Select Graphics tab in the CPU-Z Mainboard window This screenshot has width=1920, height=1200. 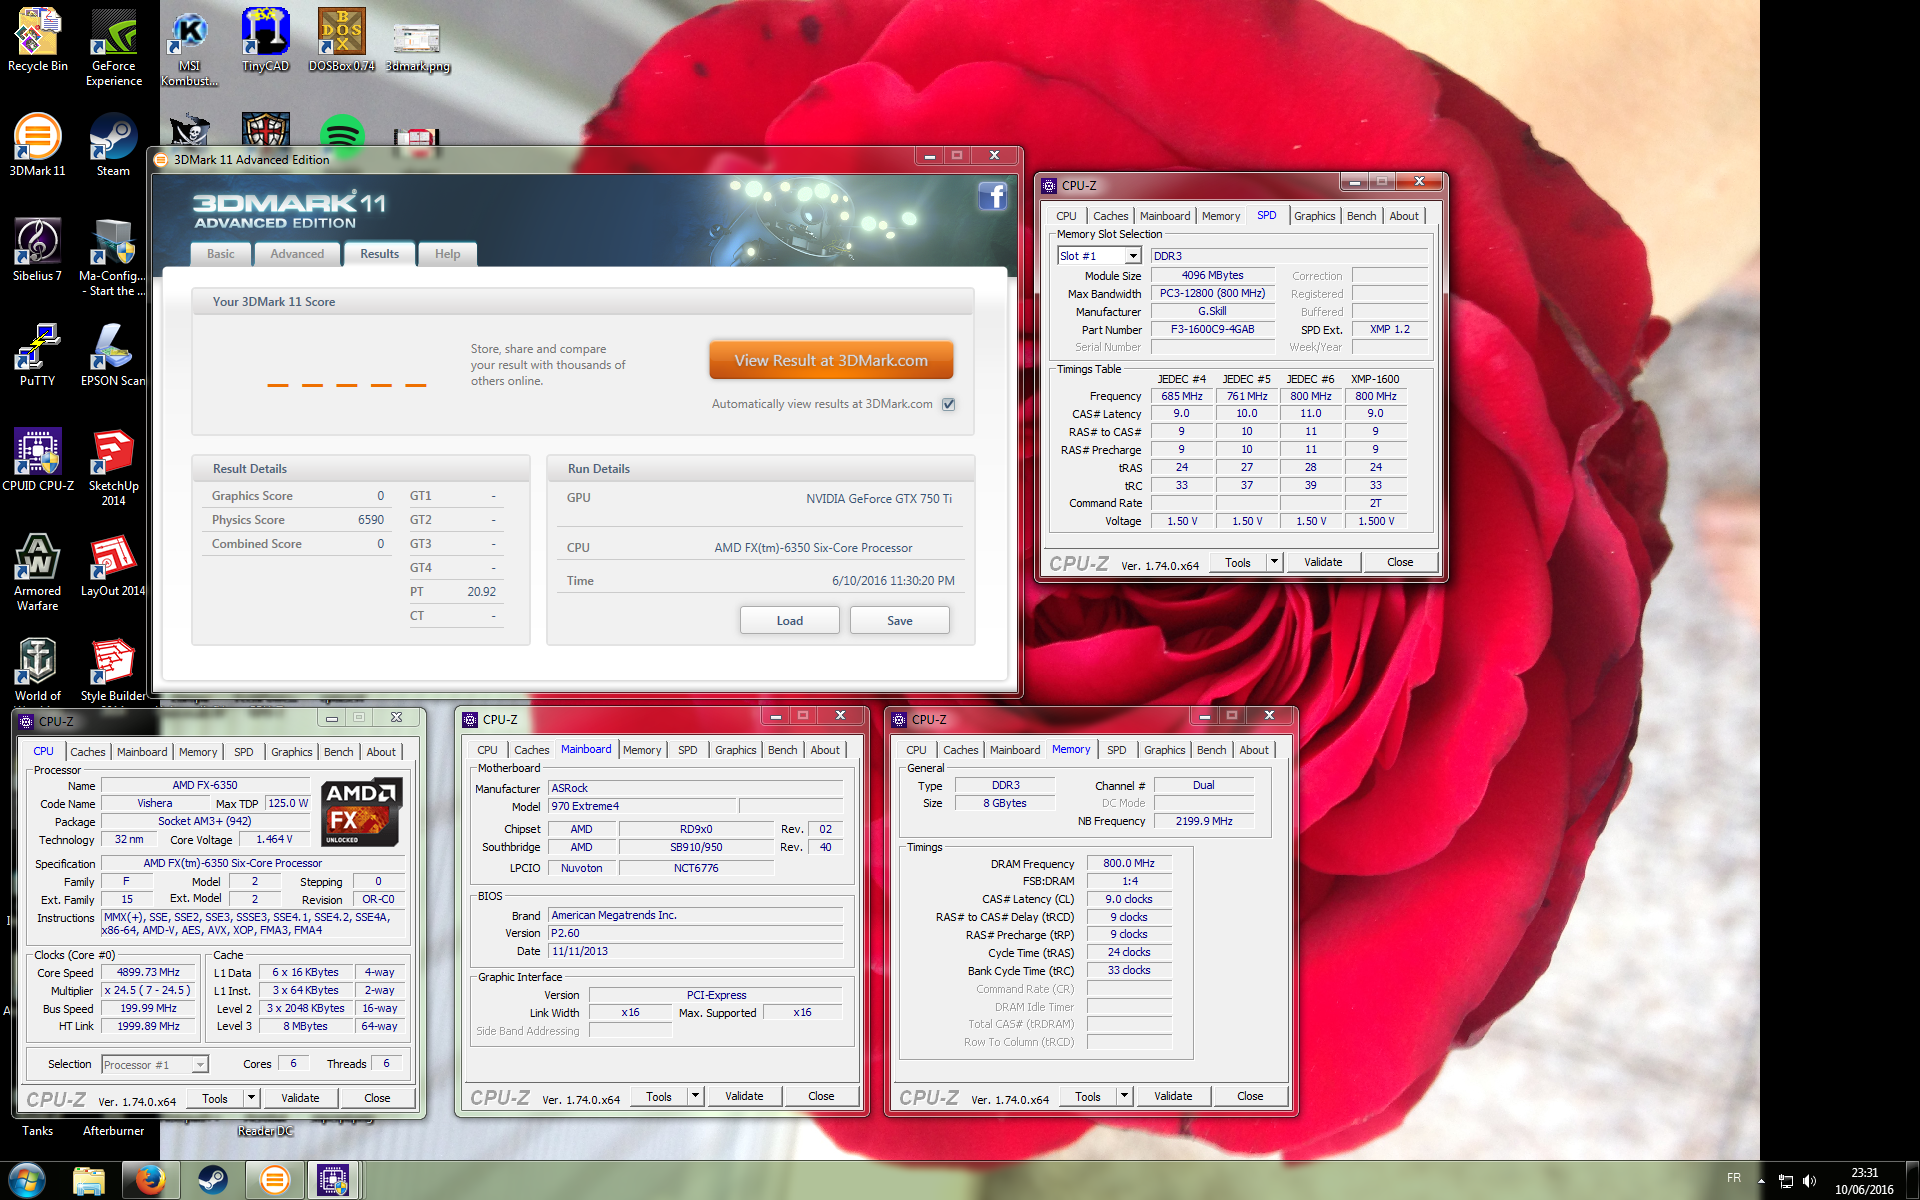[735, 750]
